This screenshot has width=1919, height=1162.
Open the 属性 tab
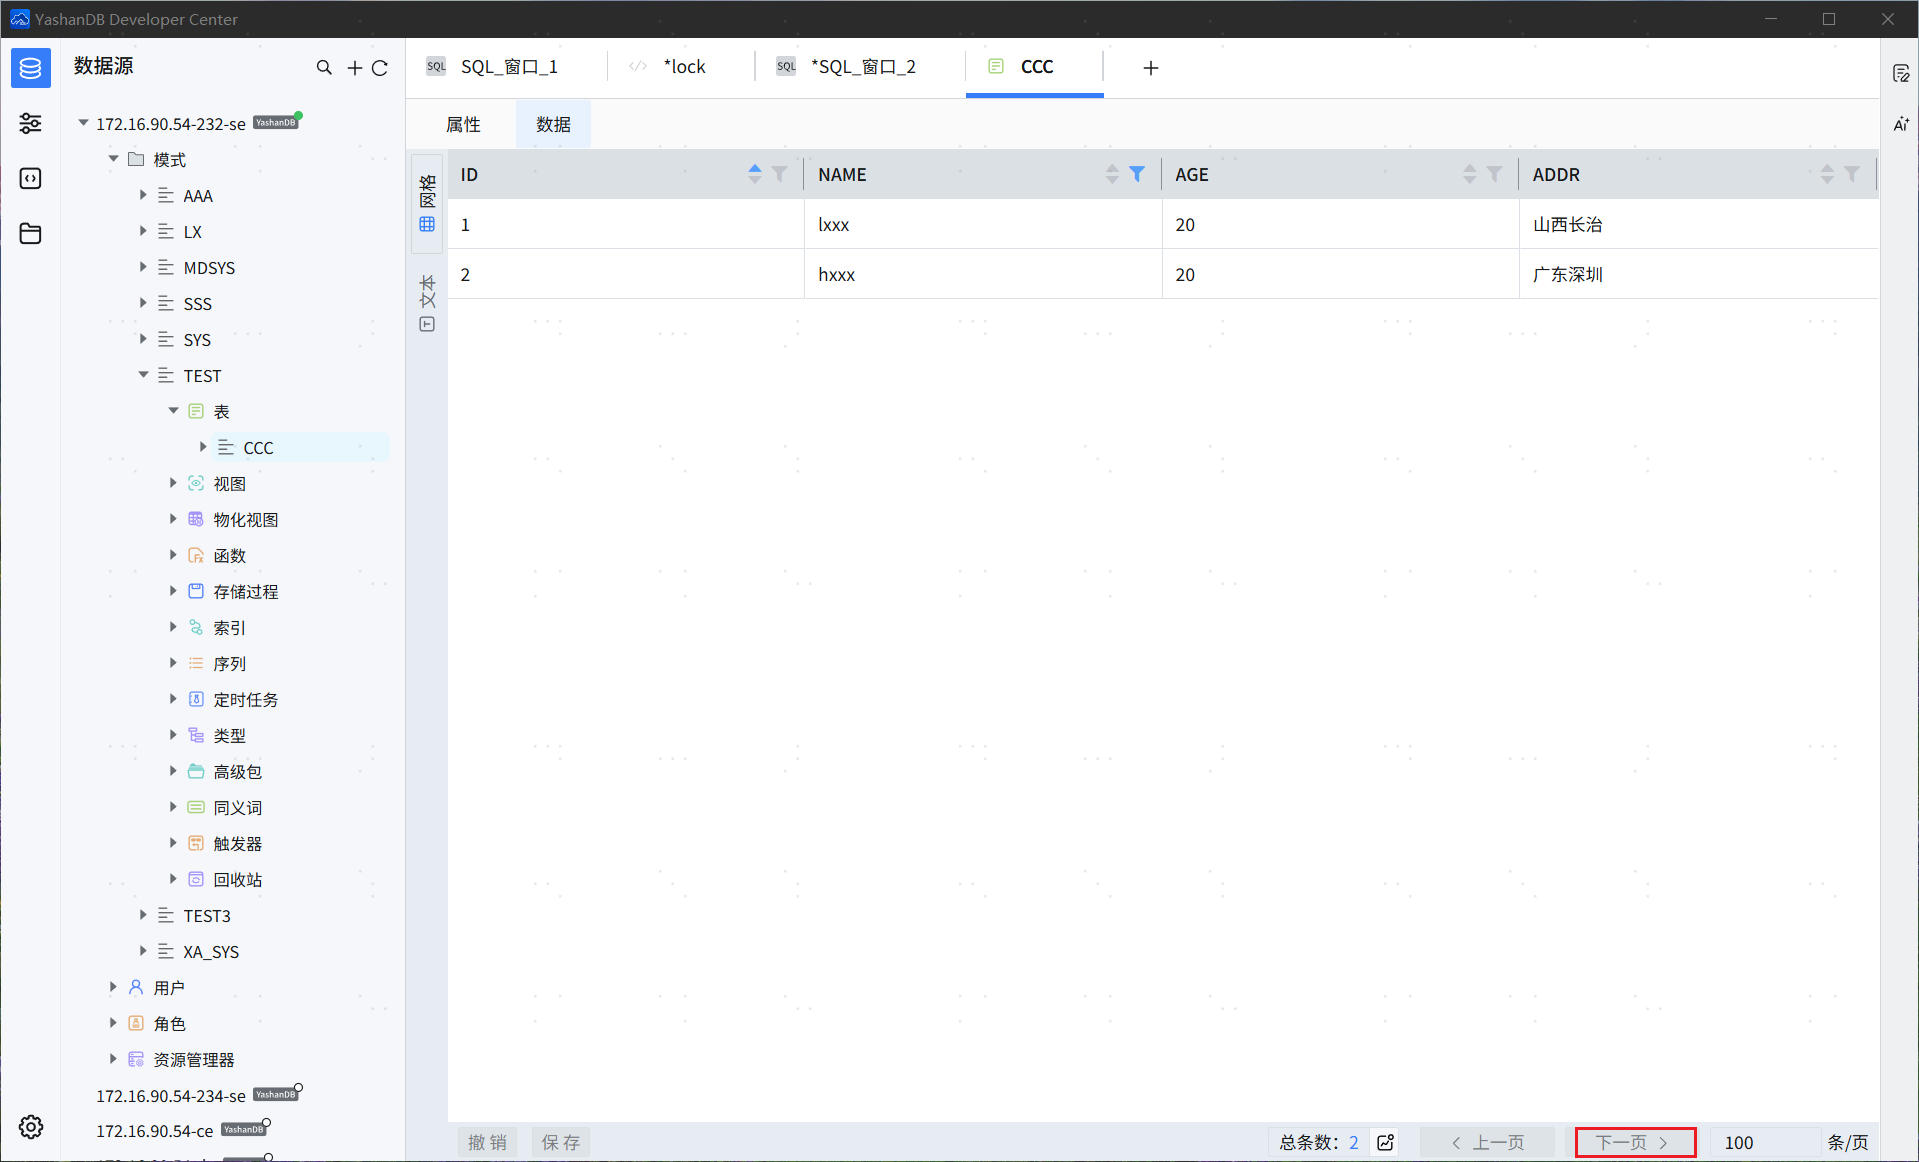[x=463, y=124]
